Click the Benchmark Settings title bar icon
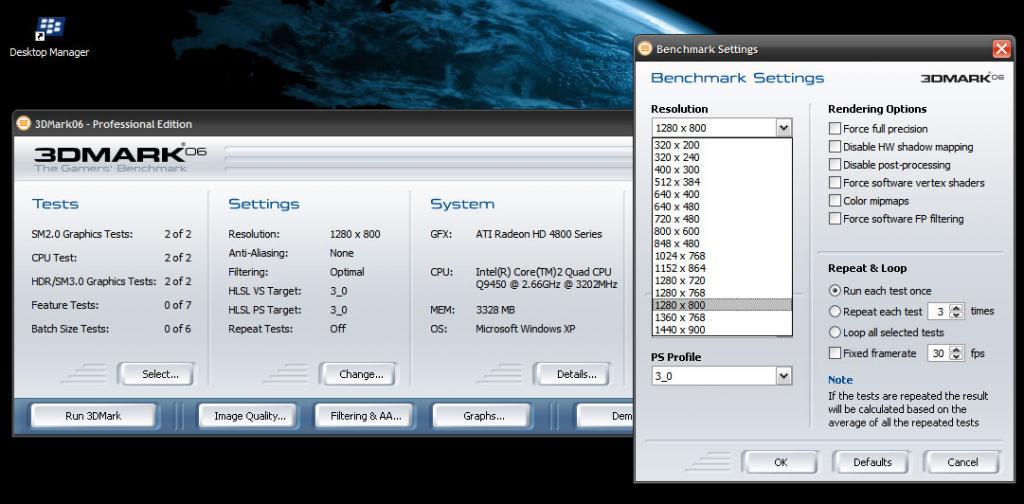The width and height of the screenshot is (1024, 504). (x=645, y=49)
